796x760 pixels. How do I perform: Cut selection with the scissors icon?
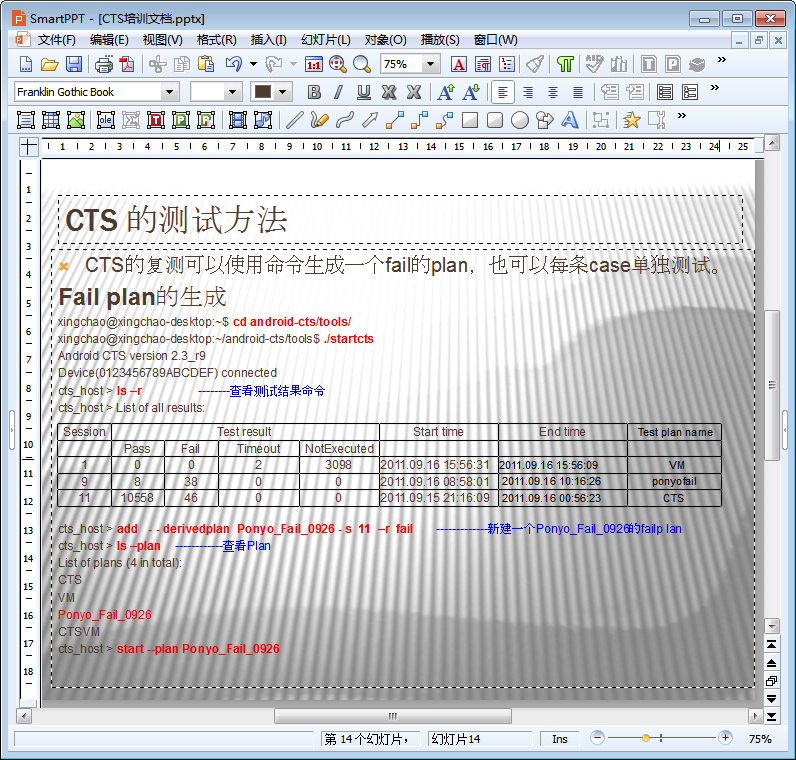point(157,64)
